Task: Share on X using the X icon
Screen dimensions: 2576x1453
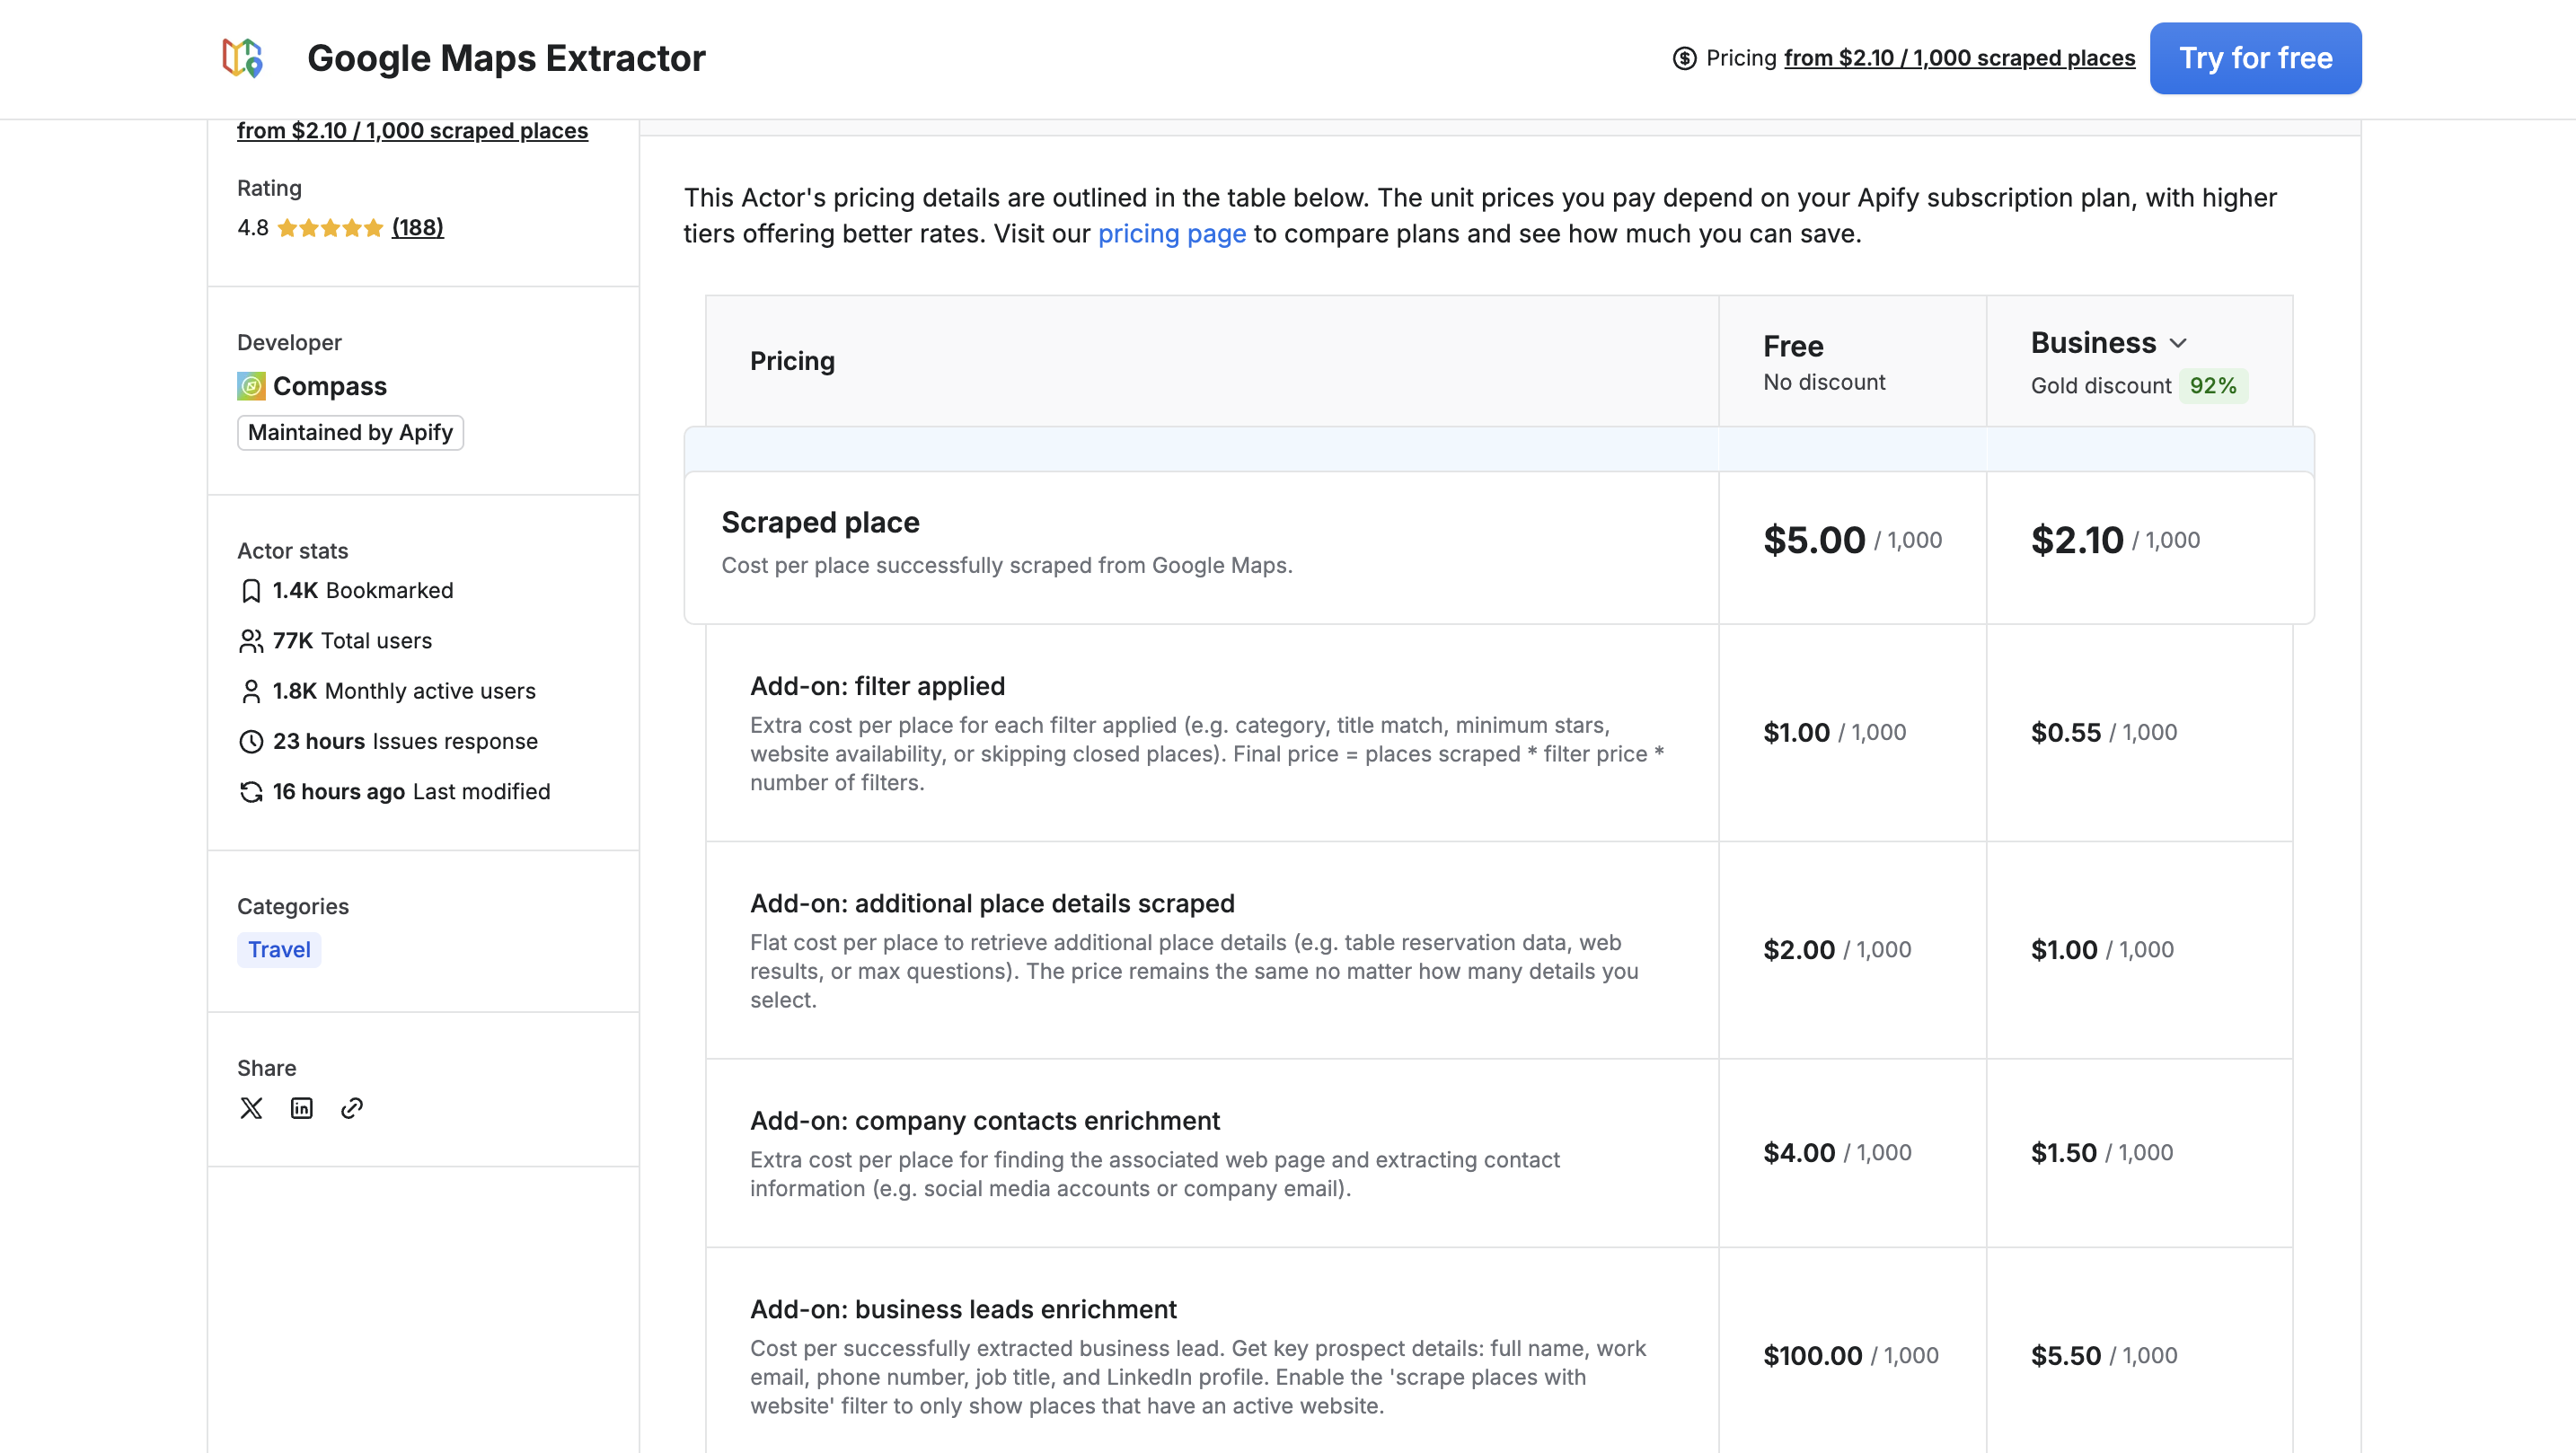Action: coord(251,1108)
